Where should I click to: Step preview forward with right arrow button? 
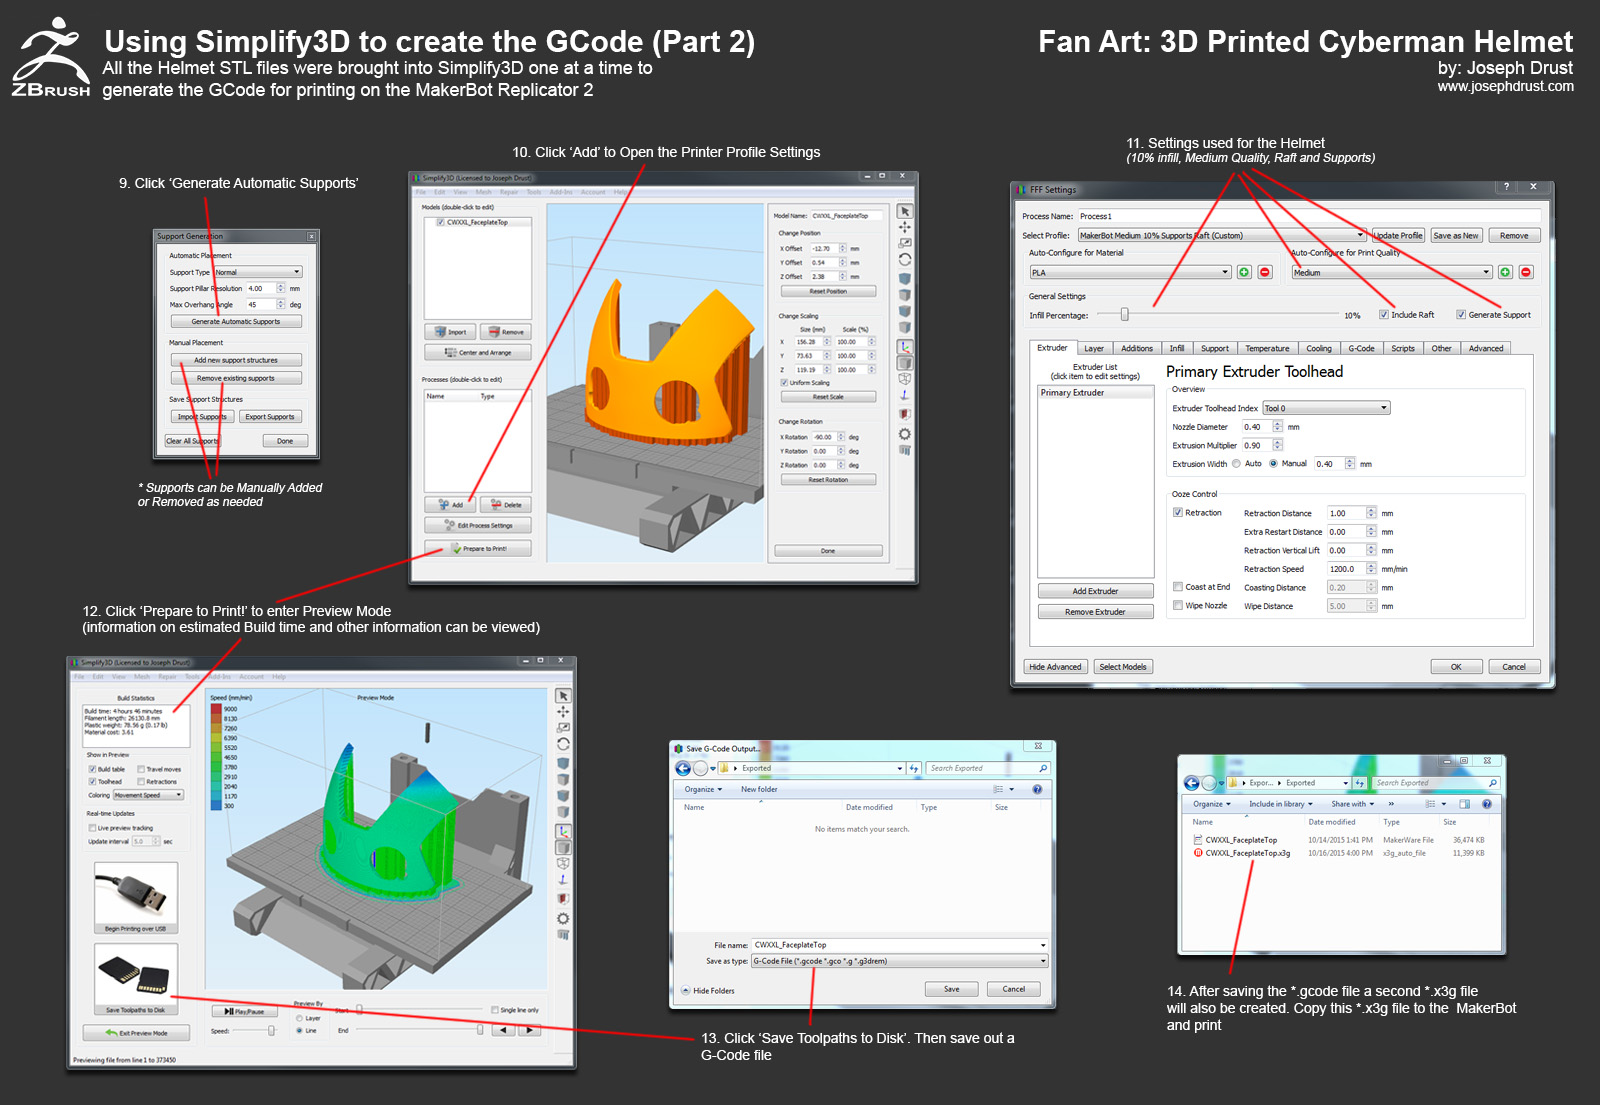(529, 1030)
